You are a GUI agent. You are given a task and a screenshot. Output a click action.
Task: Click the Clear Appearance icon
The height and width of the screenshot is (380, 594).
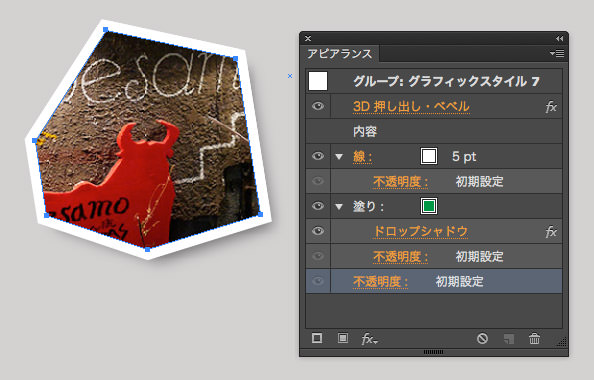[482, 338]
